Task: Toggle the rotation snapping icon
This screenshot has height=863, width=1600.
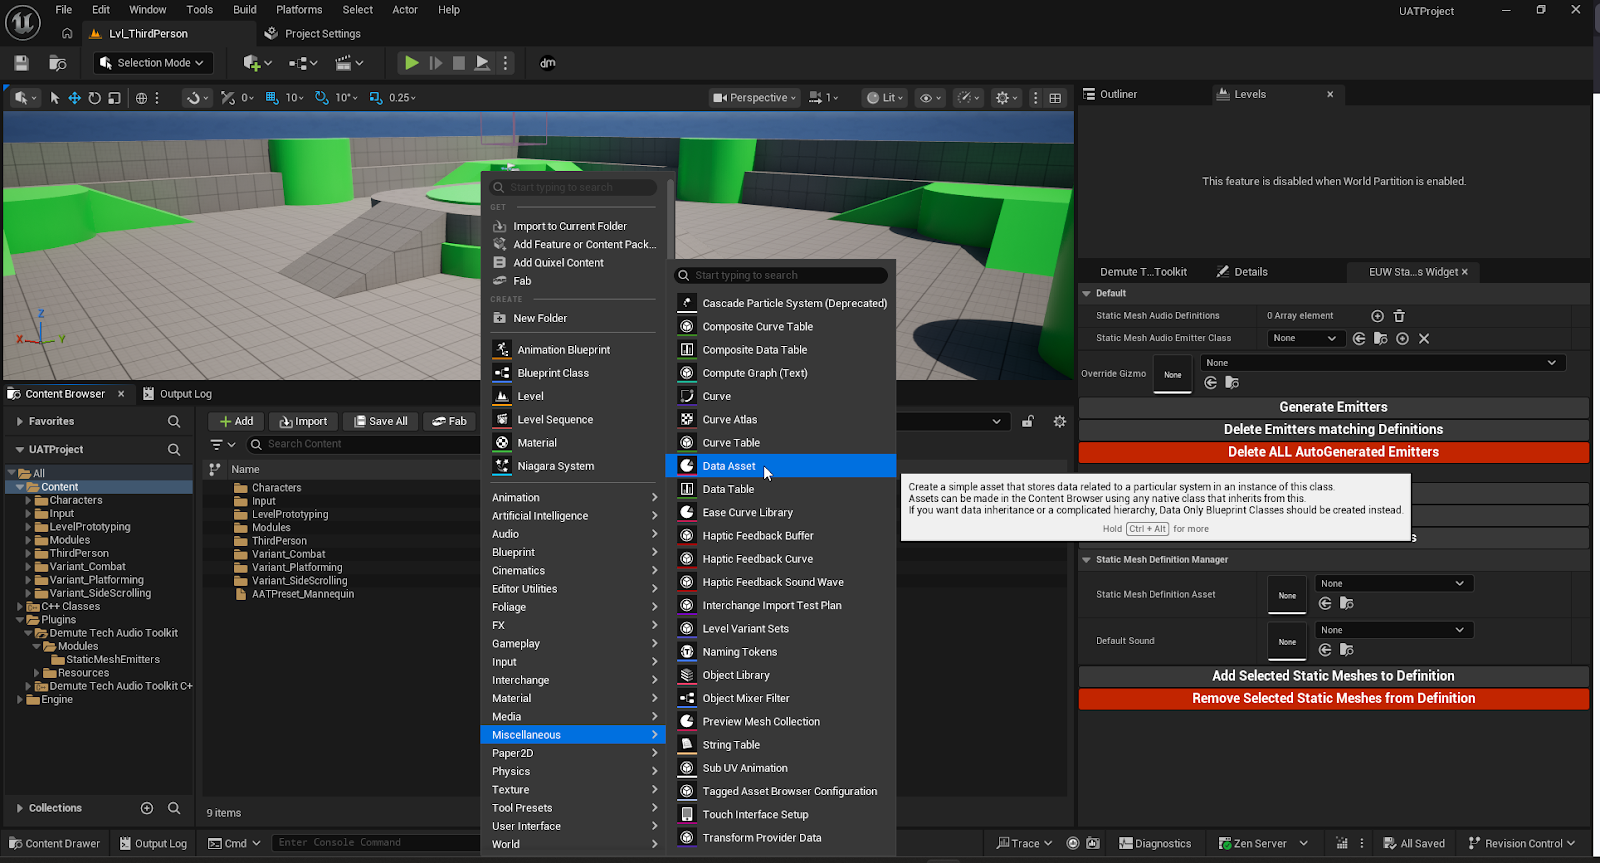Action: pyautogui.click(x=321, y=98)
